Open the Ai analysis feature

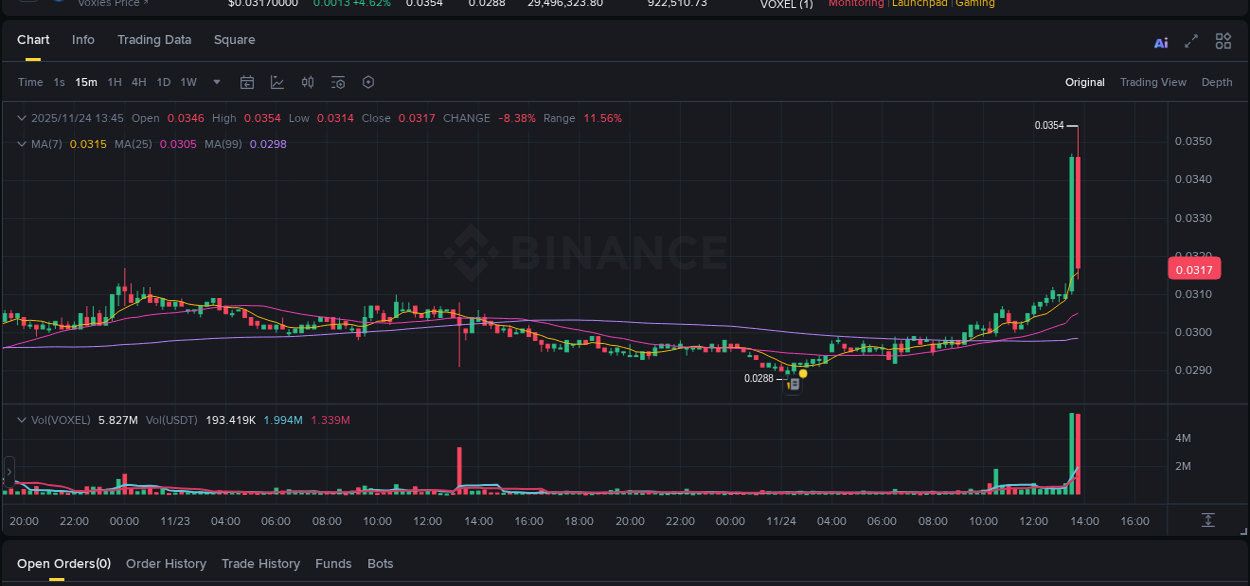[x=1161, y=41]
